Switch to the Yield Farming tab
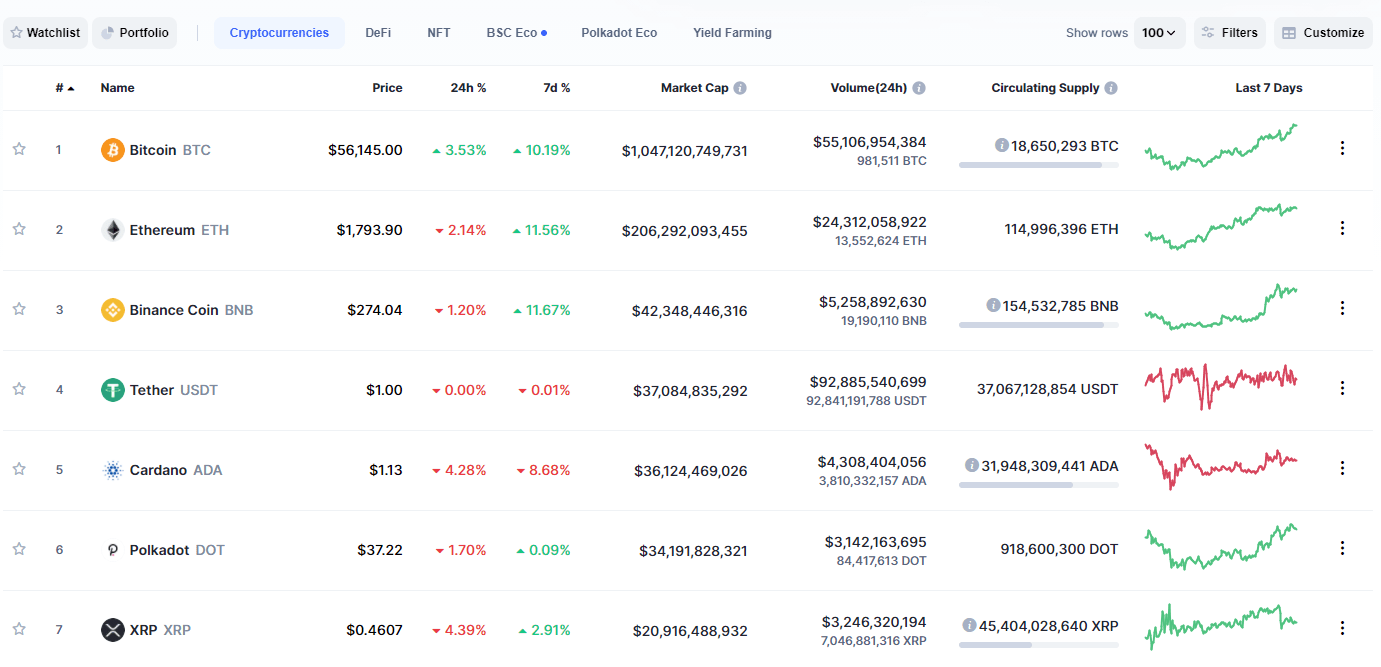This screenshot has height=667, width=1381. click(x=732, y=33)
